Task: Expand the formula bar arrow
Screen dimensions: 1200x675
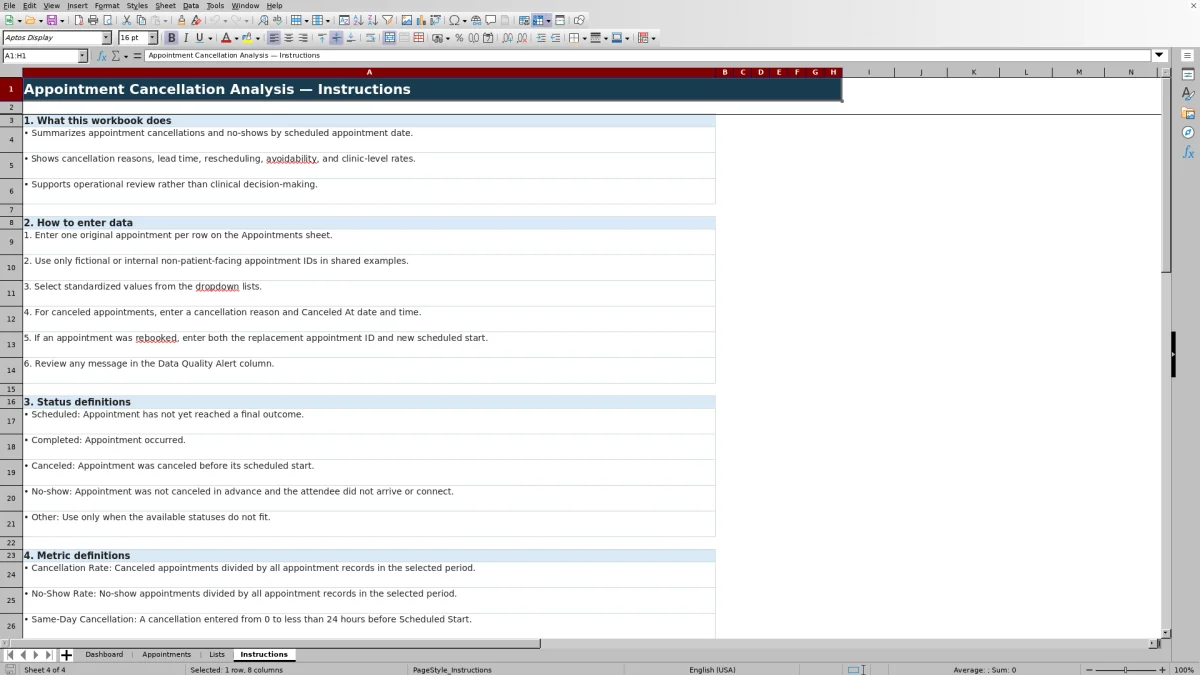Action: coord(1159,55)
